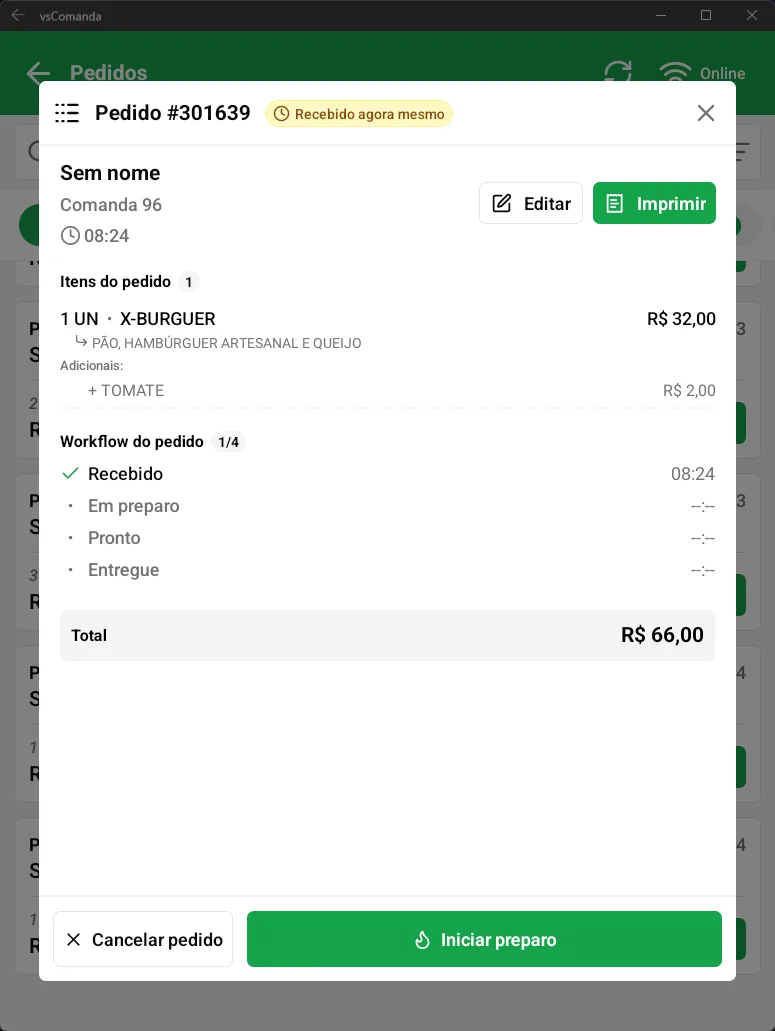Click the green checkmark beside Recebido
Viewport: 775px width, 1031px height.
click(x=69, y=473)
